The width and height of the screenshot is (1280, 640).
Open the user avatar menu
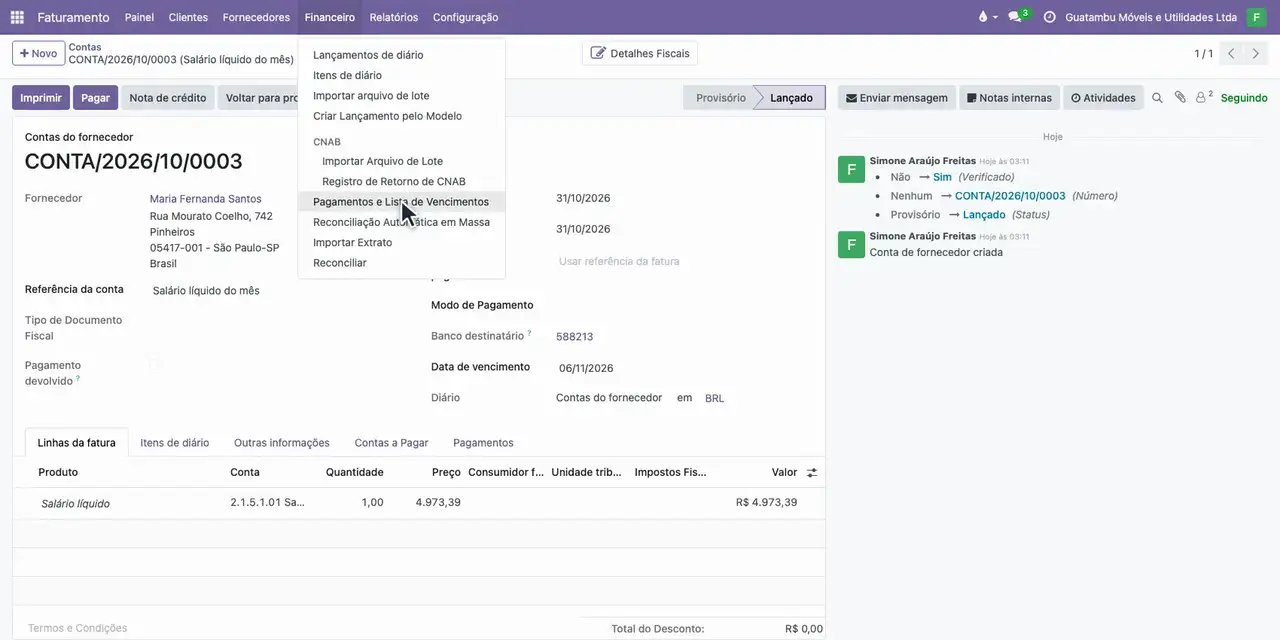coord(1256,17)
